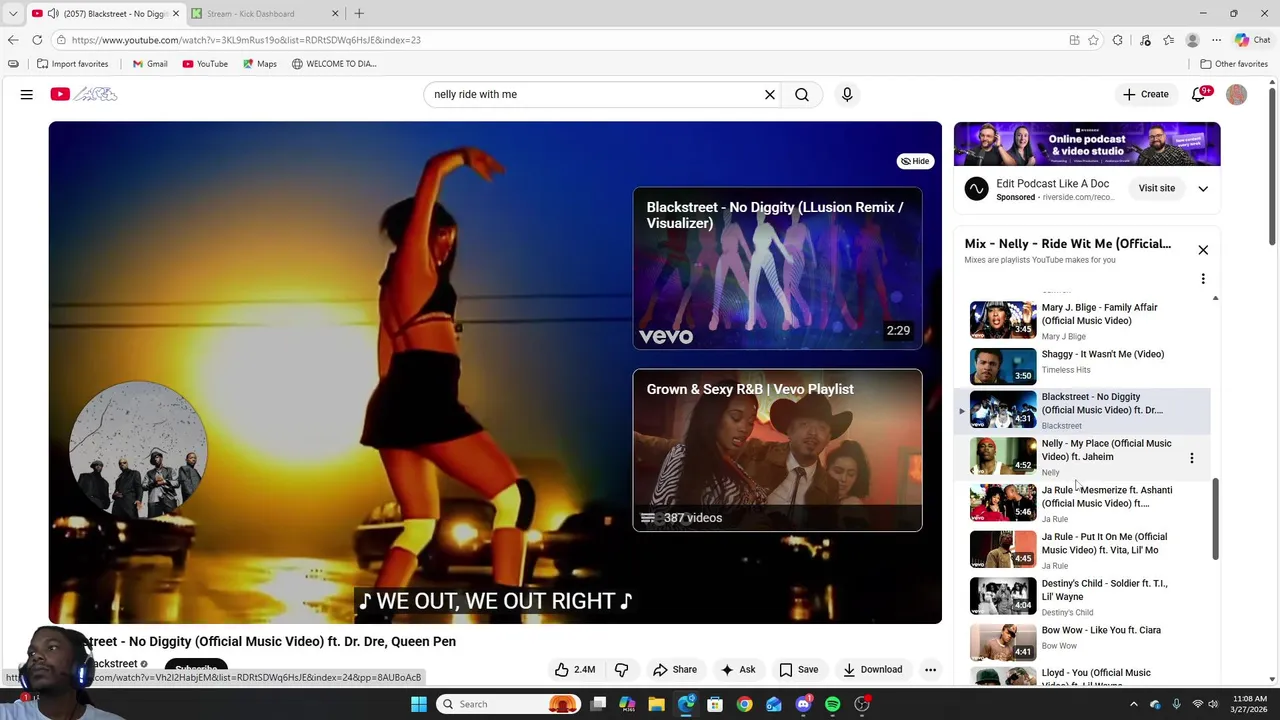Viewport: 1280px width, 720px height.
Task: Open the Mix playlist options kebab menu
Action: (1203, 279)
